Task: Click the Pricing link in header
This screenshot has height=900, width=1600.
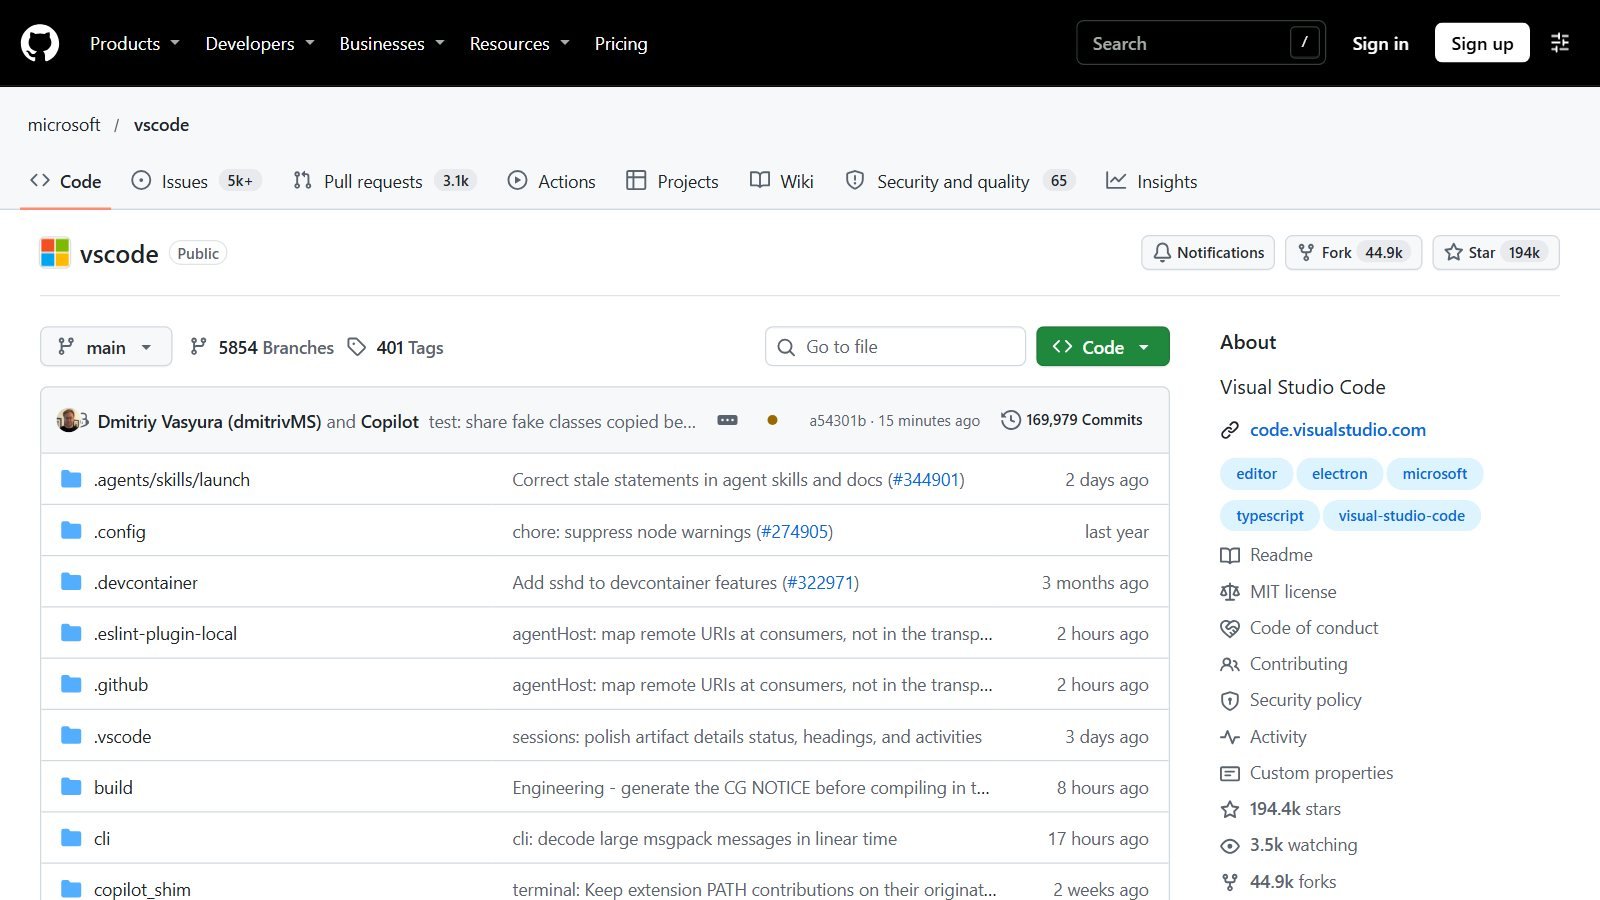Action: pyautogui.click(x=621, y=43)
